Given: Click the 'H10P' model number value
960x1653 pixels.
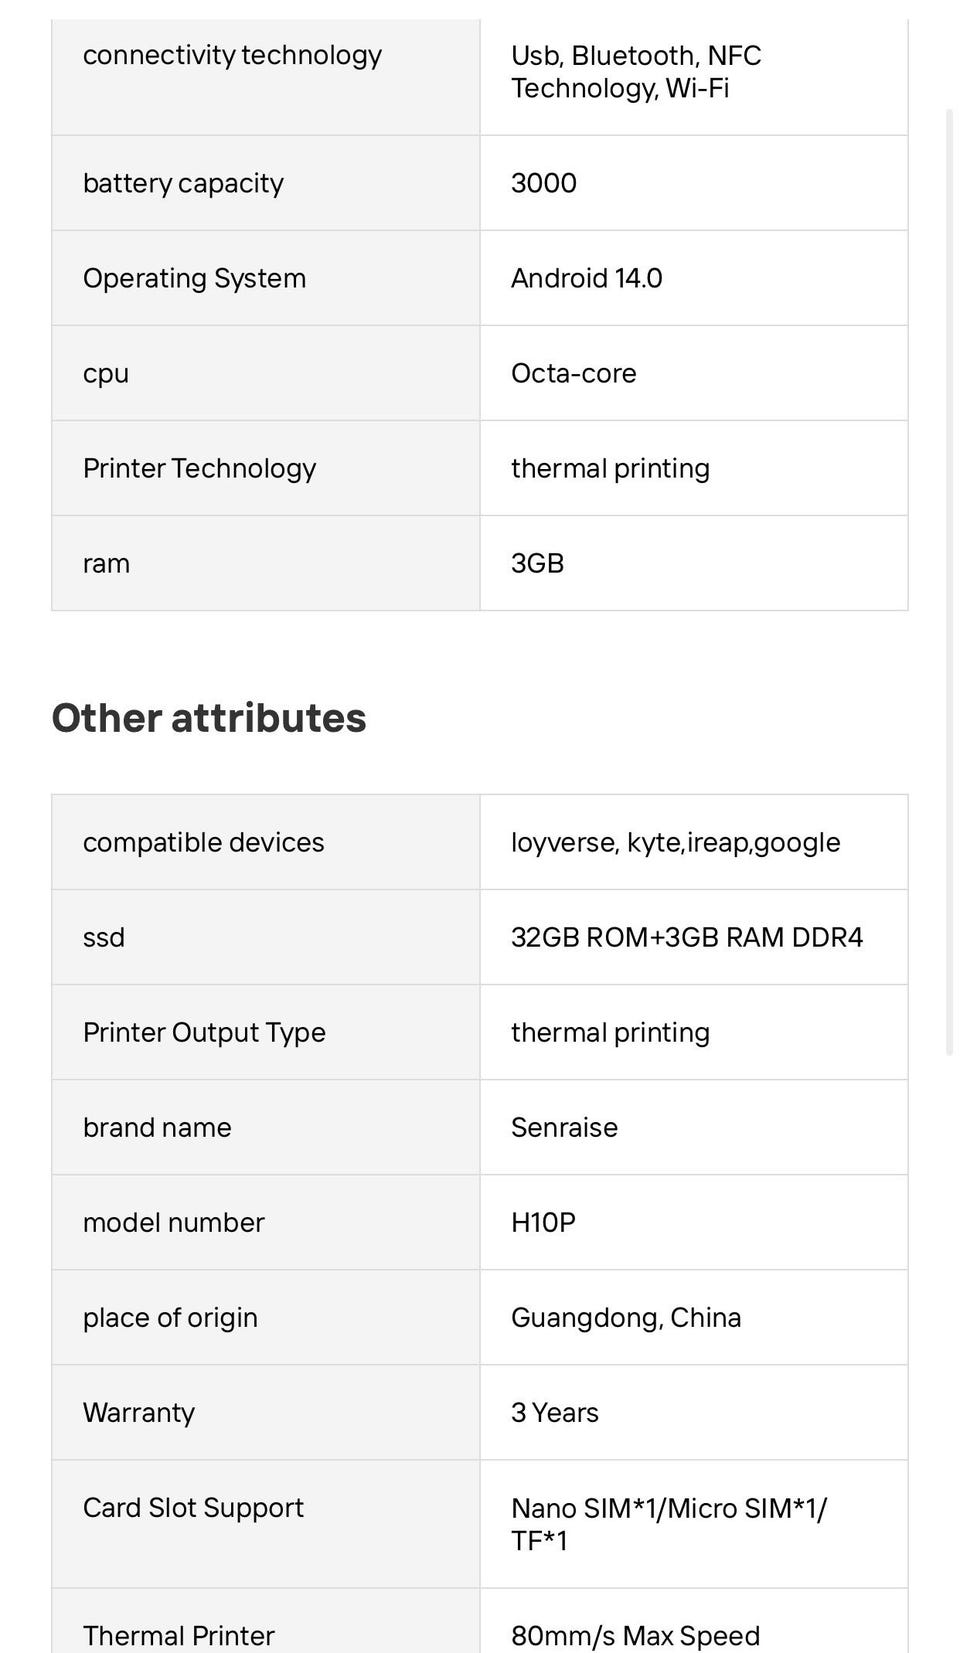Looking at the screenshot, I should point(543,1222).
